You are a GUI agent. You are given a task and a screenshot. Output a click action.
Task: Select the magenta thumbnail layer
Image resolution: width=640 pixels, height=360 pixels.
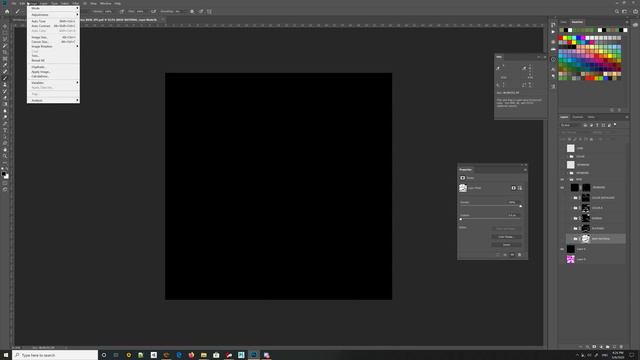pyautogui.click(x=571, y=259)
